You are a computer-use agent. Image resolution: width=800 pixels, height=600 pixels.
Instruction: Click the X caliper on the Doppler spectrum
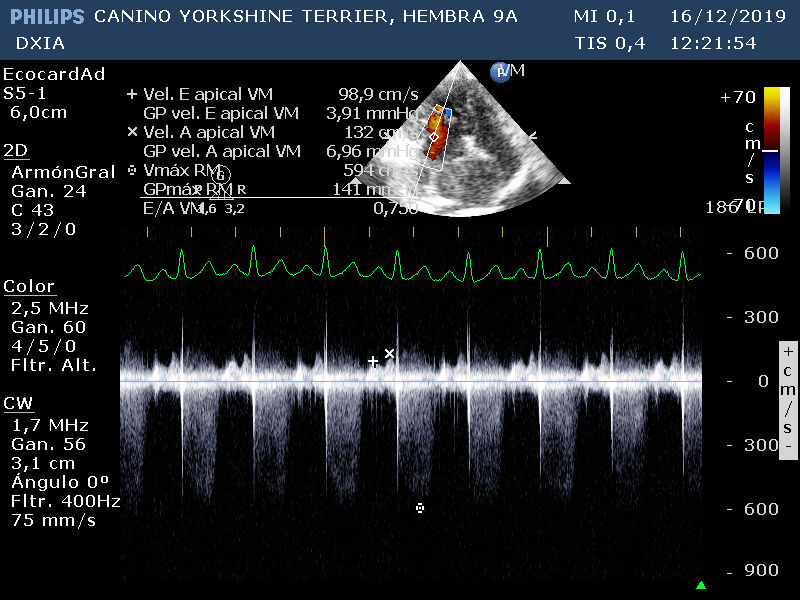390,354
